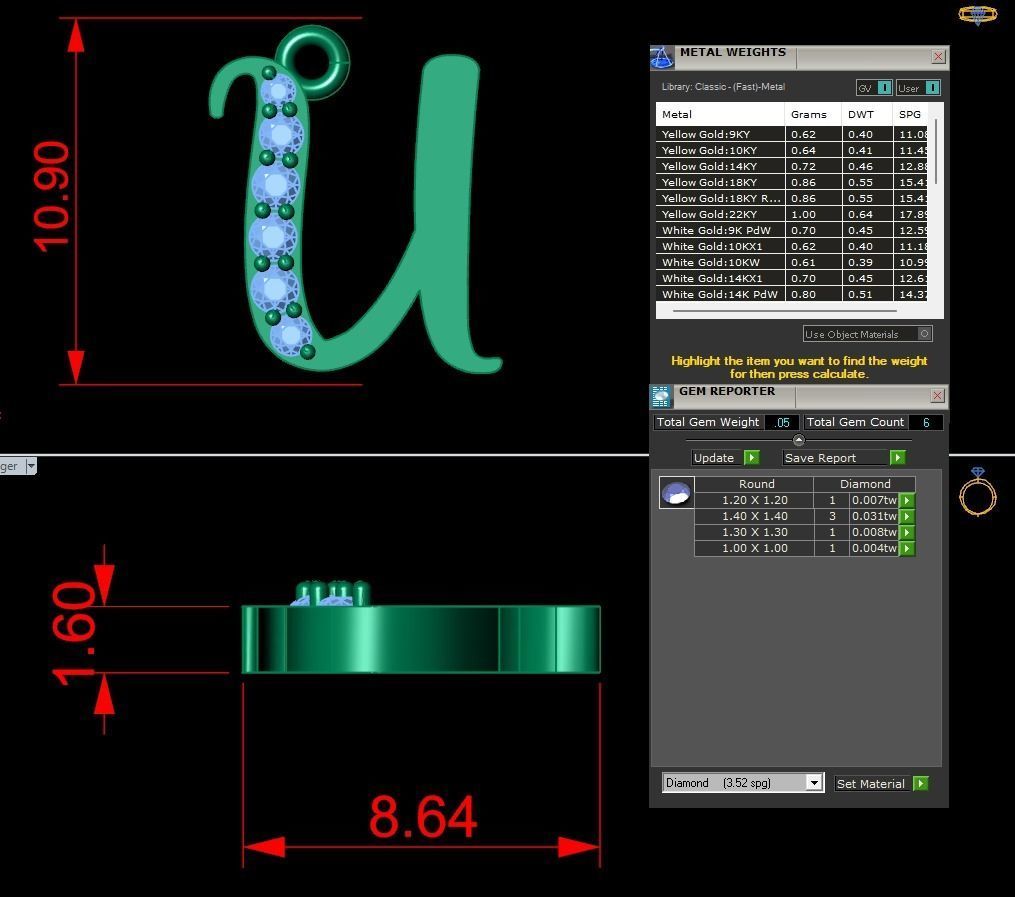
Task: Select the White Gold:14K PdW row
Action: coord(791,294)
